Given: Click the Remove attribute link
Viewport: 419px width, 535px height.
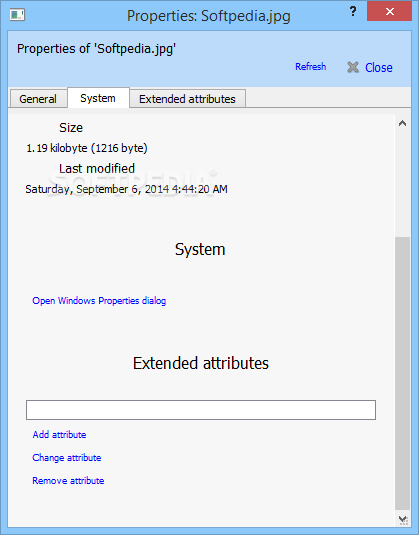Looking at the screenshot, I should 68,480.
